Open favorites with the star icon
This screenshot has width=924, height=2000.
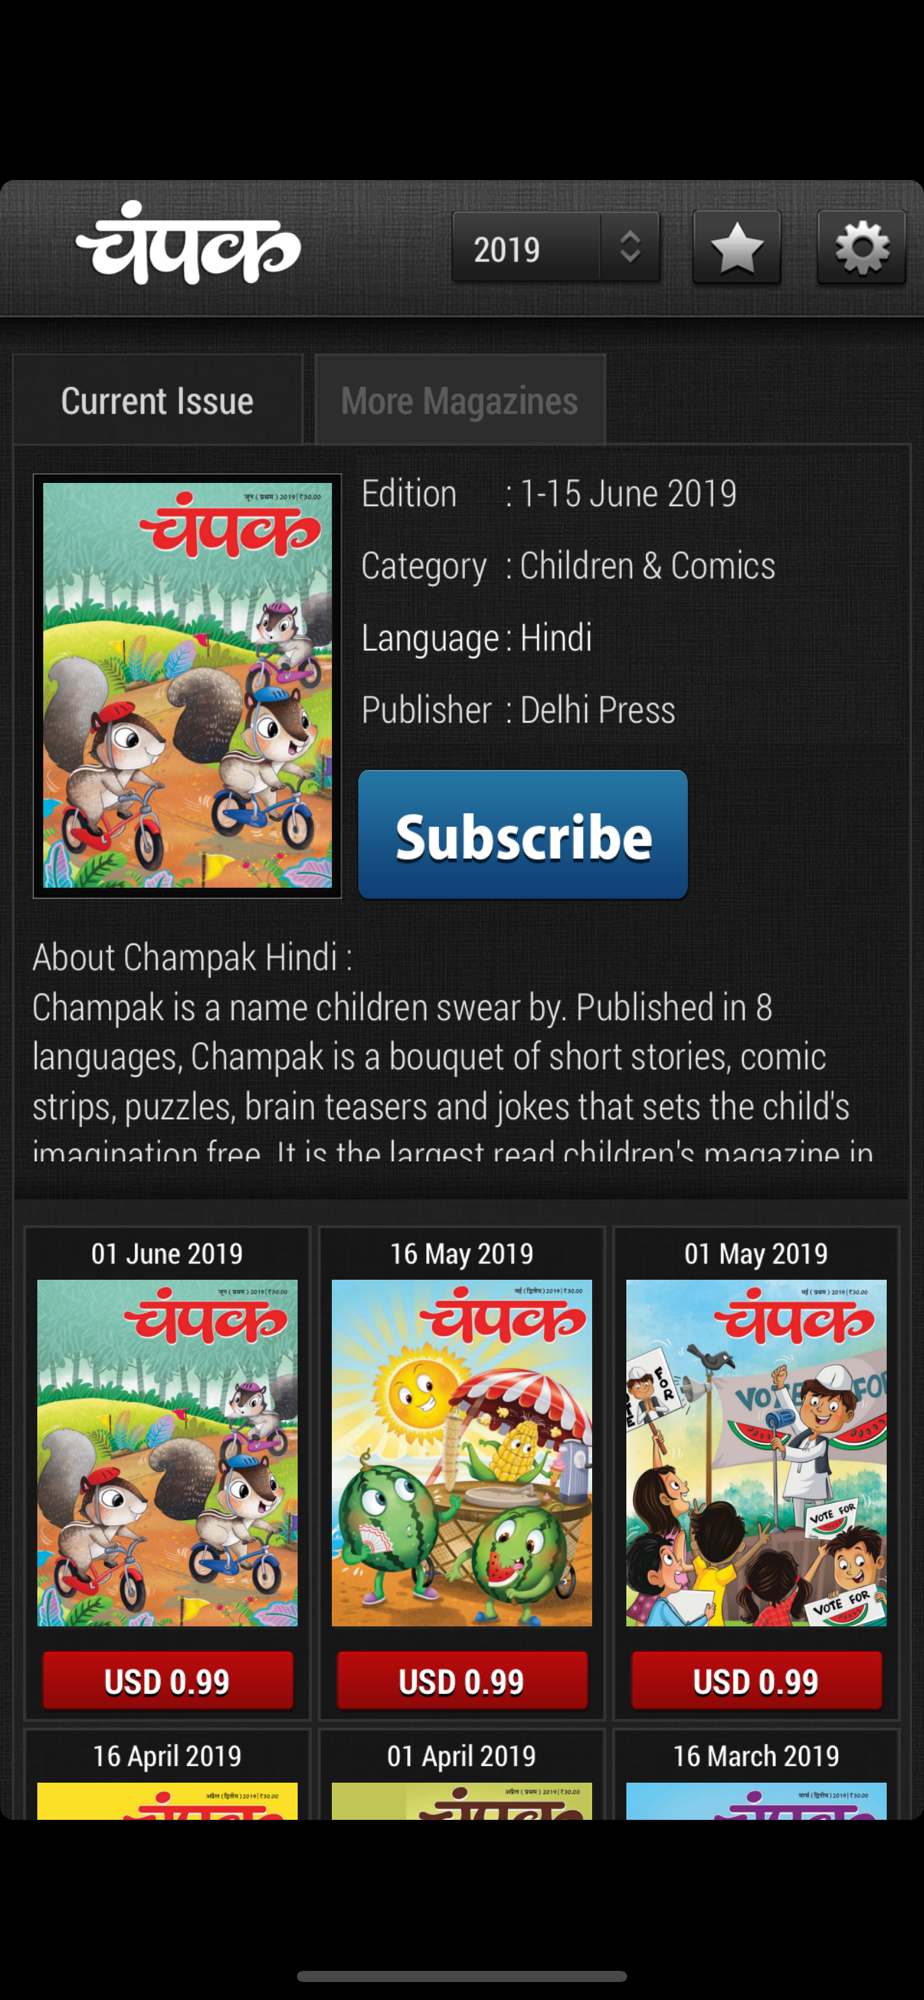(737, 248)
